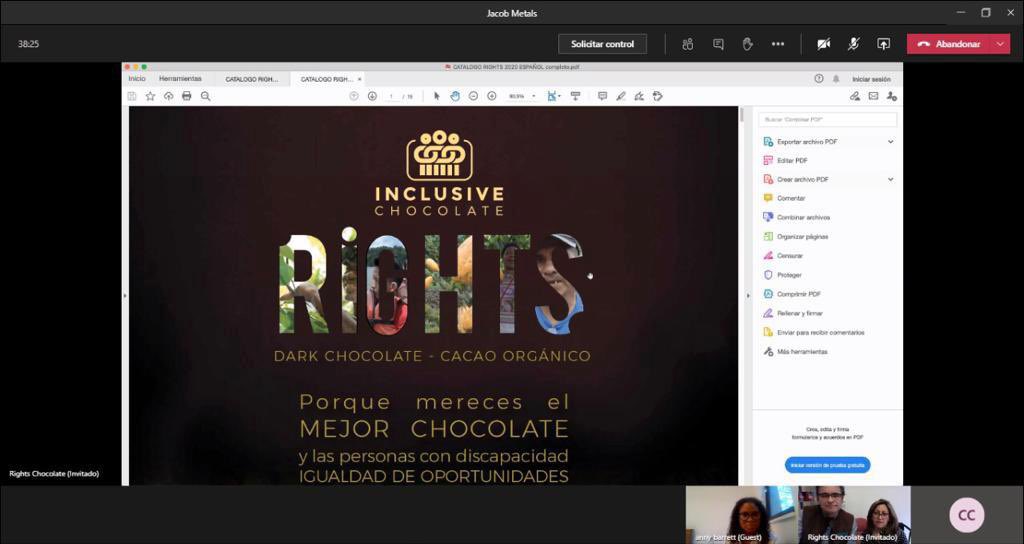Screen dimensions: 1024x544
Task: Open share content tray
Action: (884, 44)
